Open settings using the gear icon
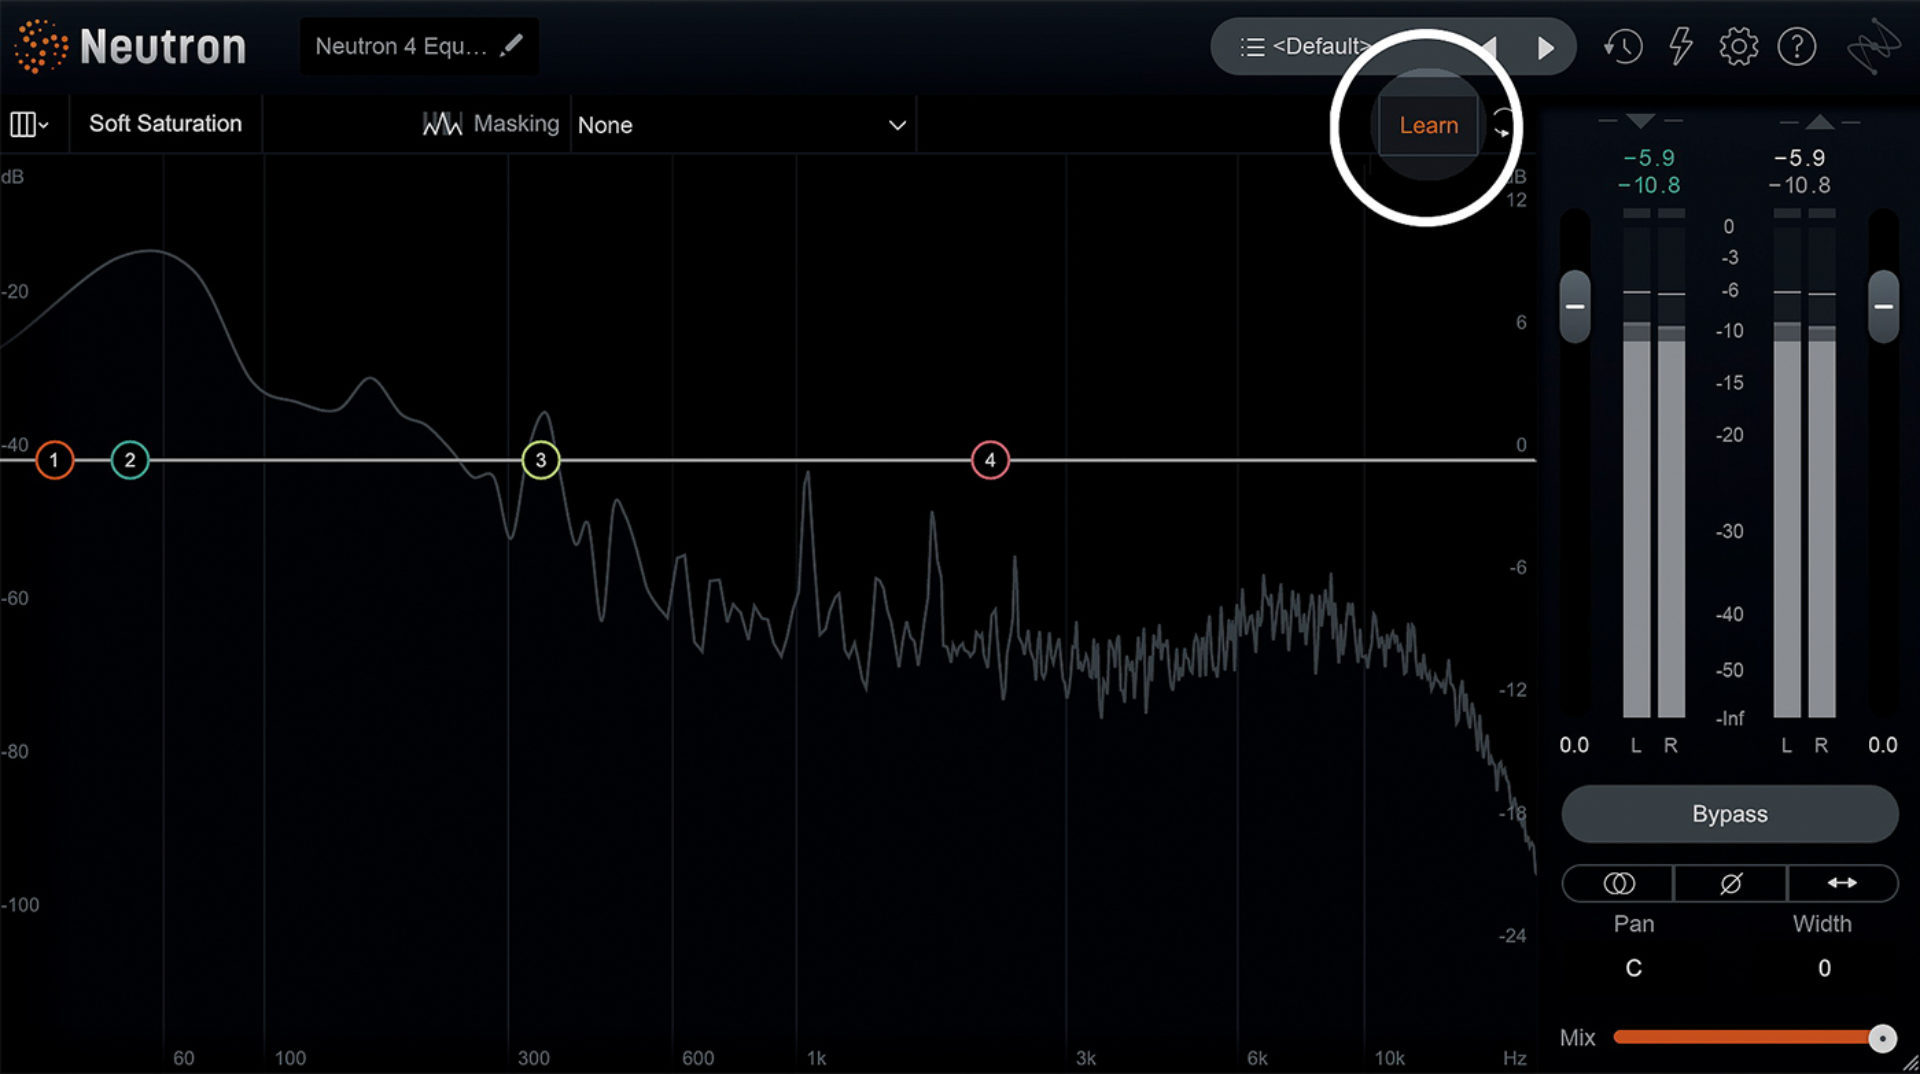 point(1738,46)
